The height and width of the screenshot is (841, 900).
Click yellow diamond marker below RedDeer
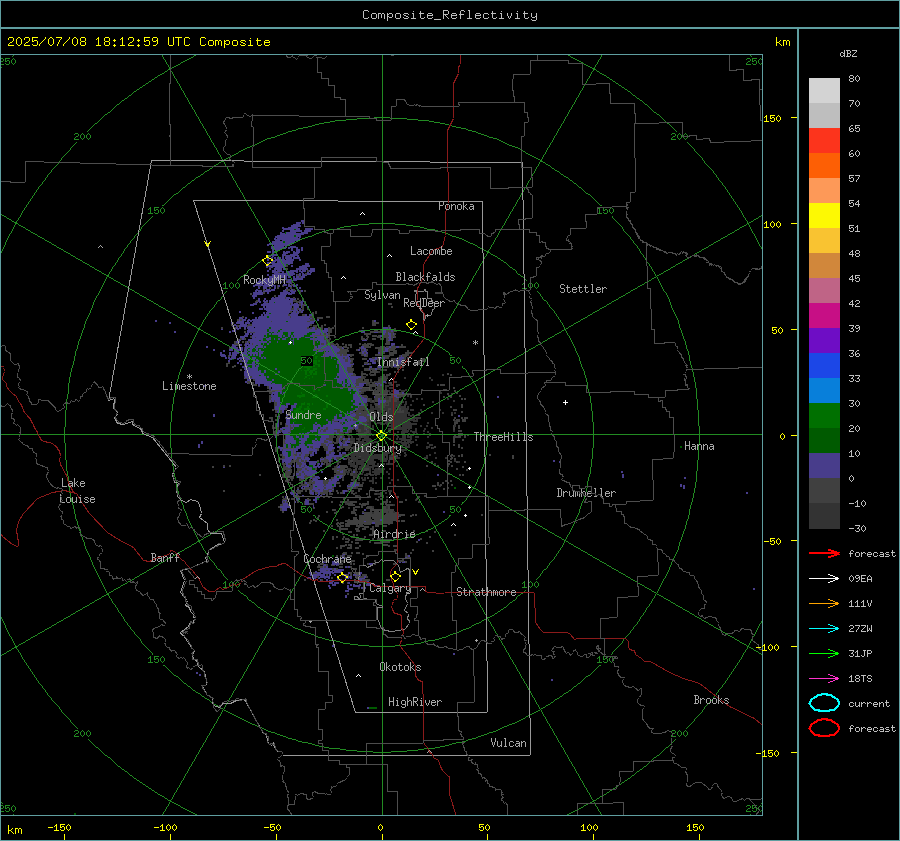pyautogui.click(x=411, y=325)
